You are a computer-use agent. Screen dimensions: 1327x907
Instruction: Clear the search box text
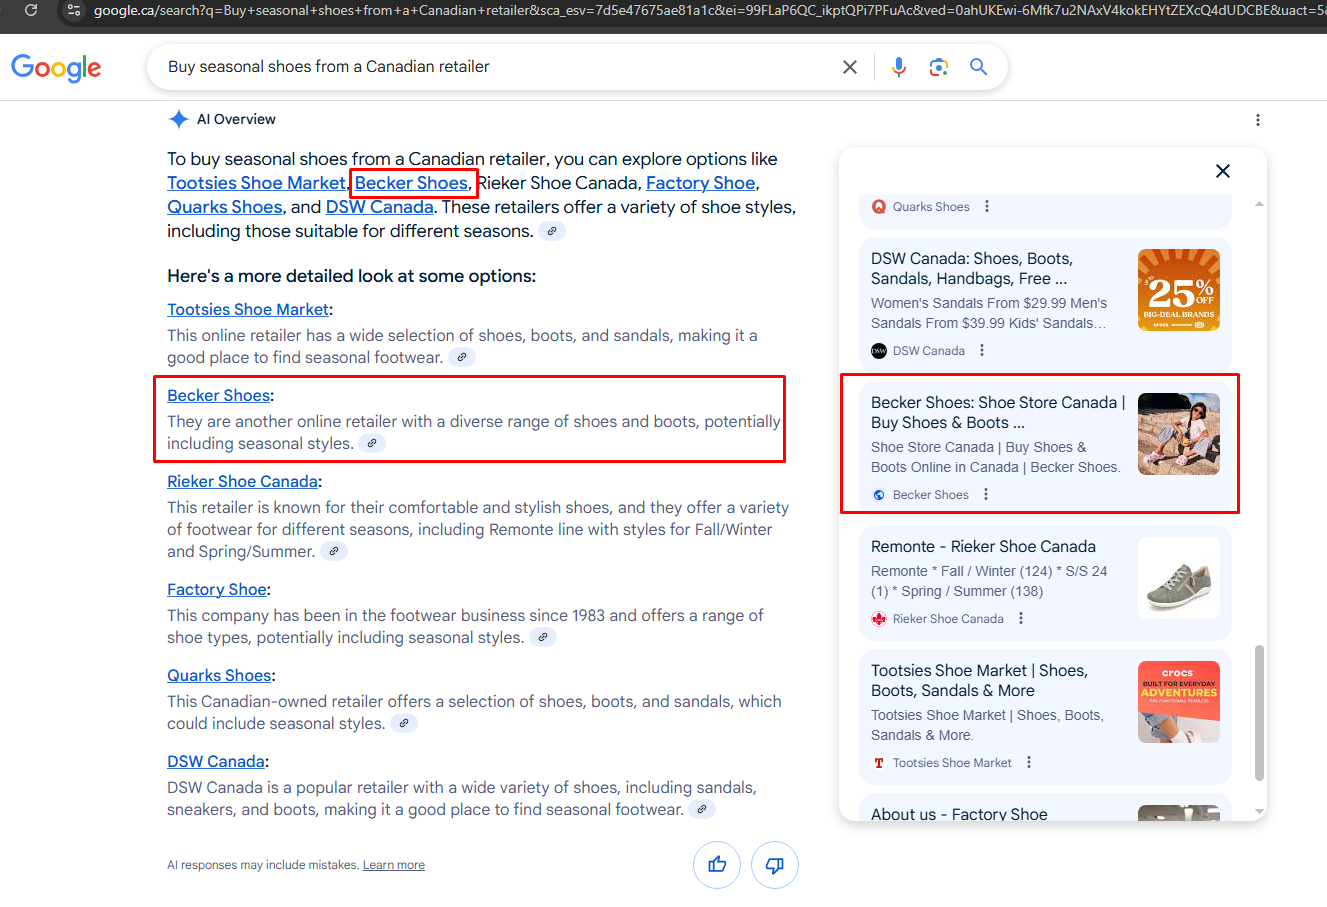coord(850,67)
